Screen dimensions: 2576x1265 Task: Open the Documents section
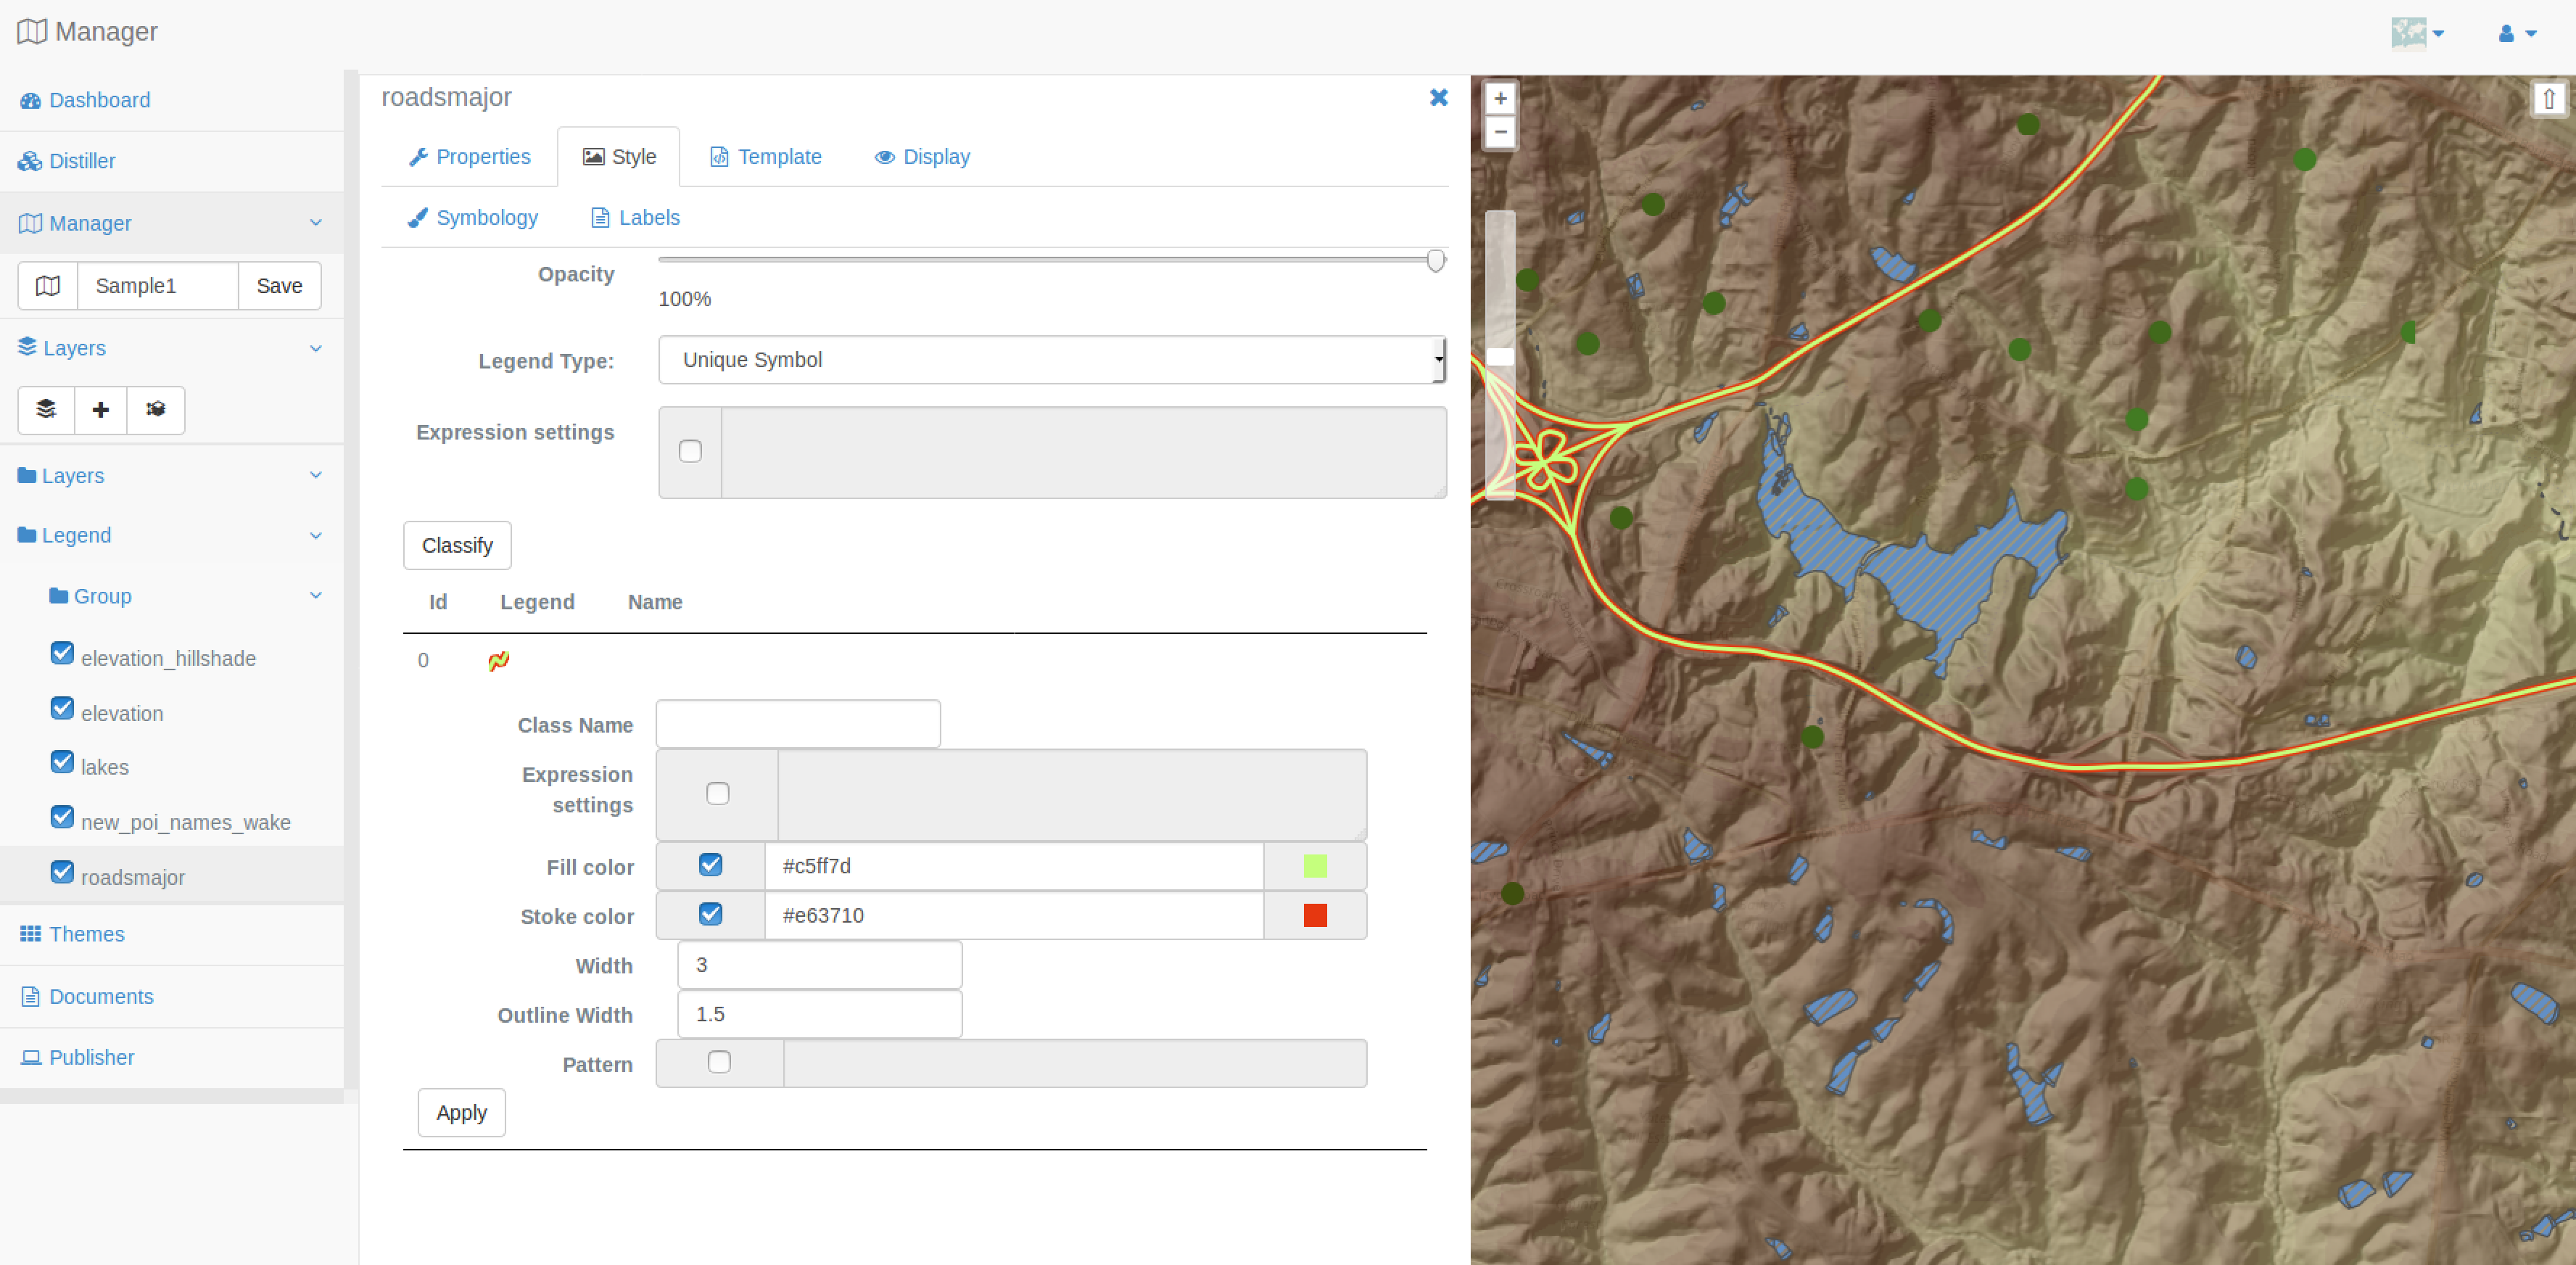tap(100, 996)
